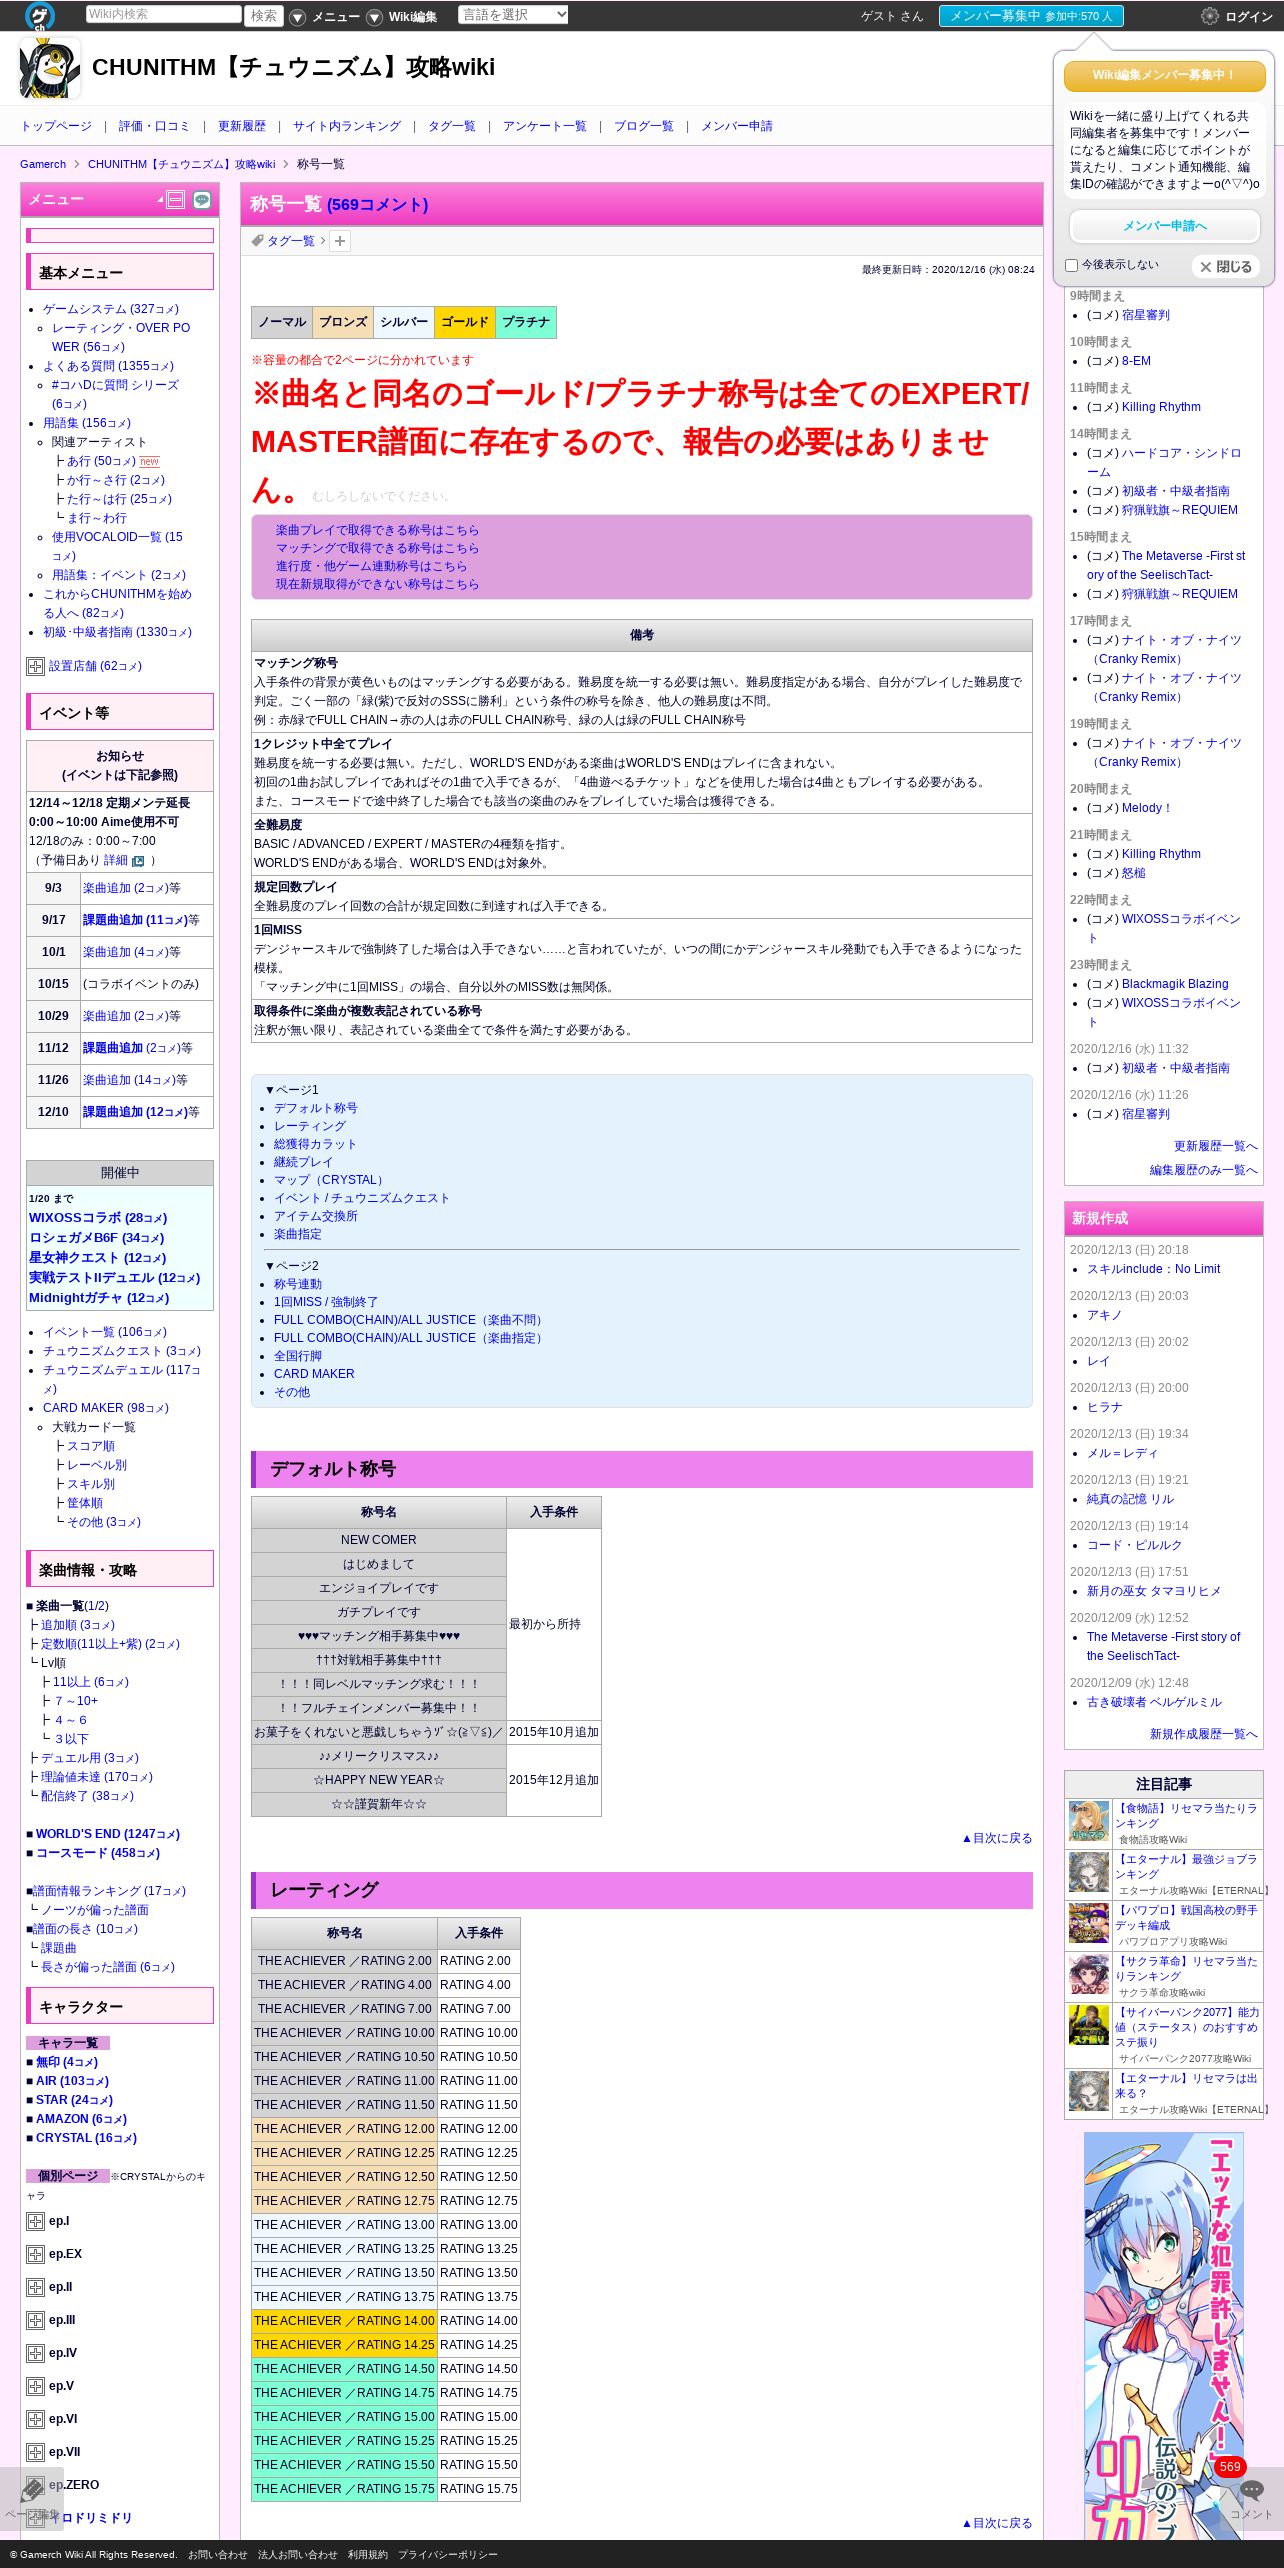Open the Blackmagik Blazing recent comment link
Screen dimensions: 1284x2568
1175,984
